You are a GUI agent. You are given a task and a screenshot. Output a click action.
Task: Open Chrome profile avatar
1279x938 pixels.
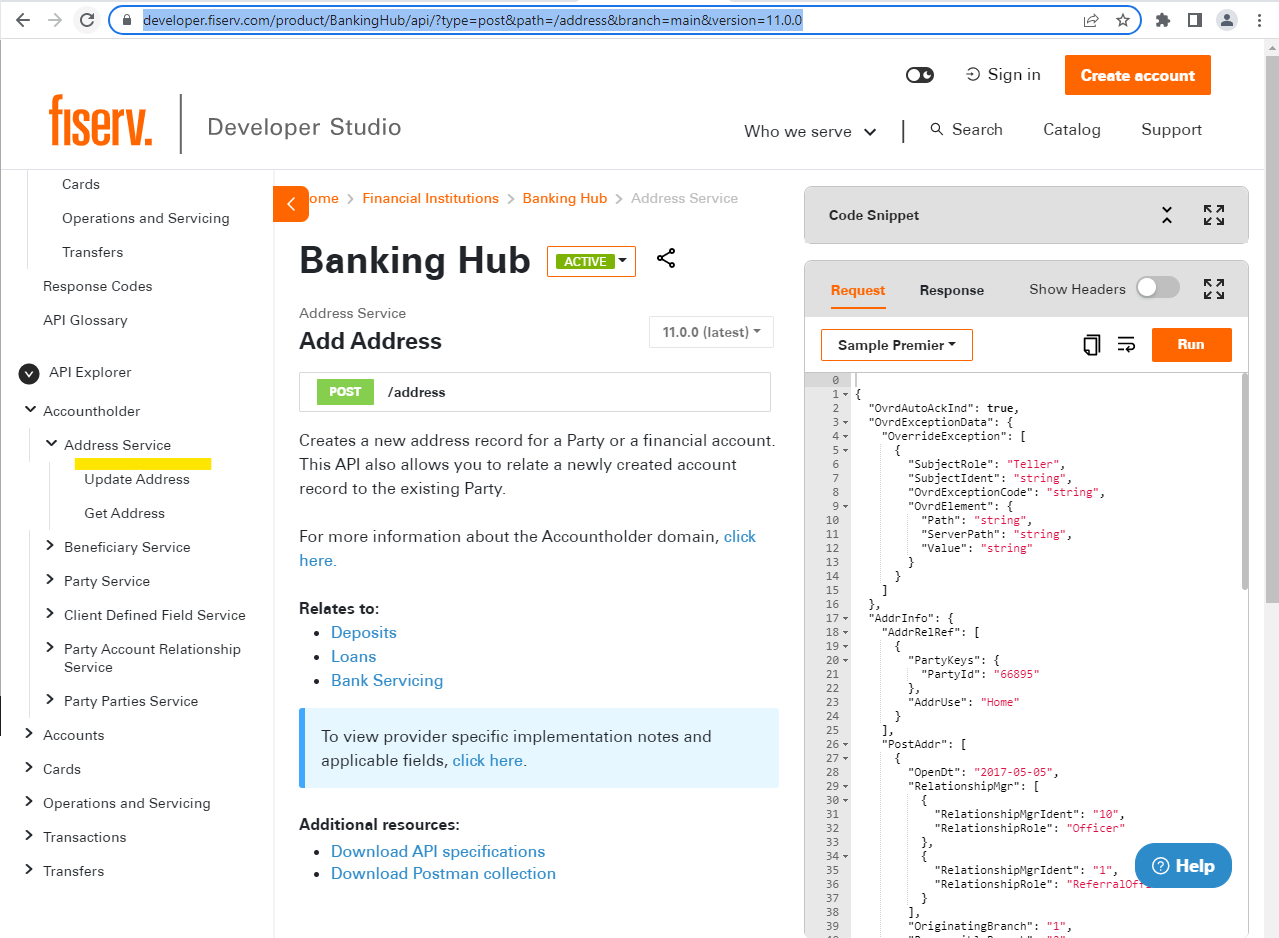[x=1227, y=20]
